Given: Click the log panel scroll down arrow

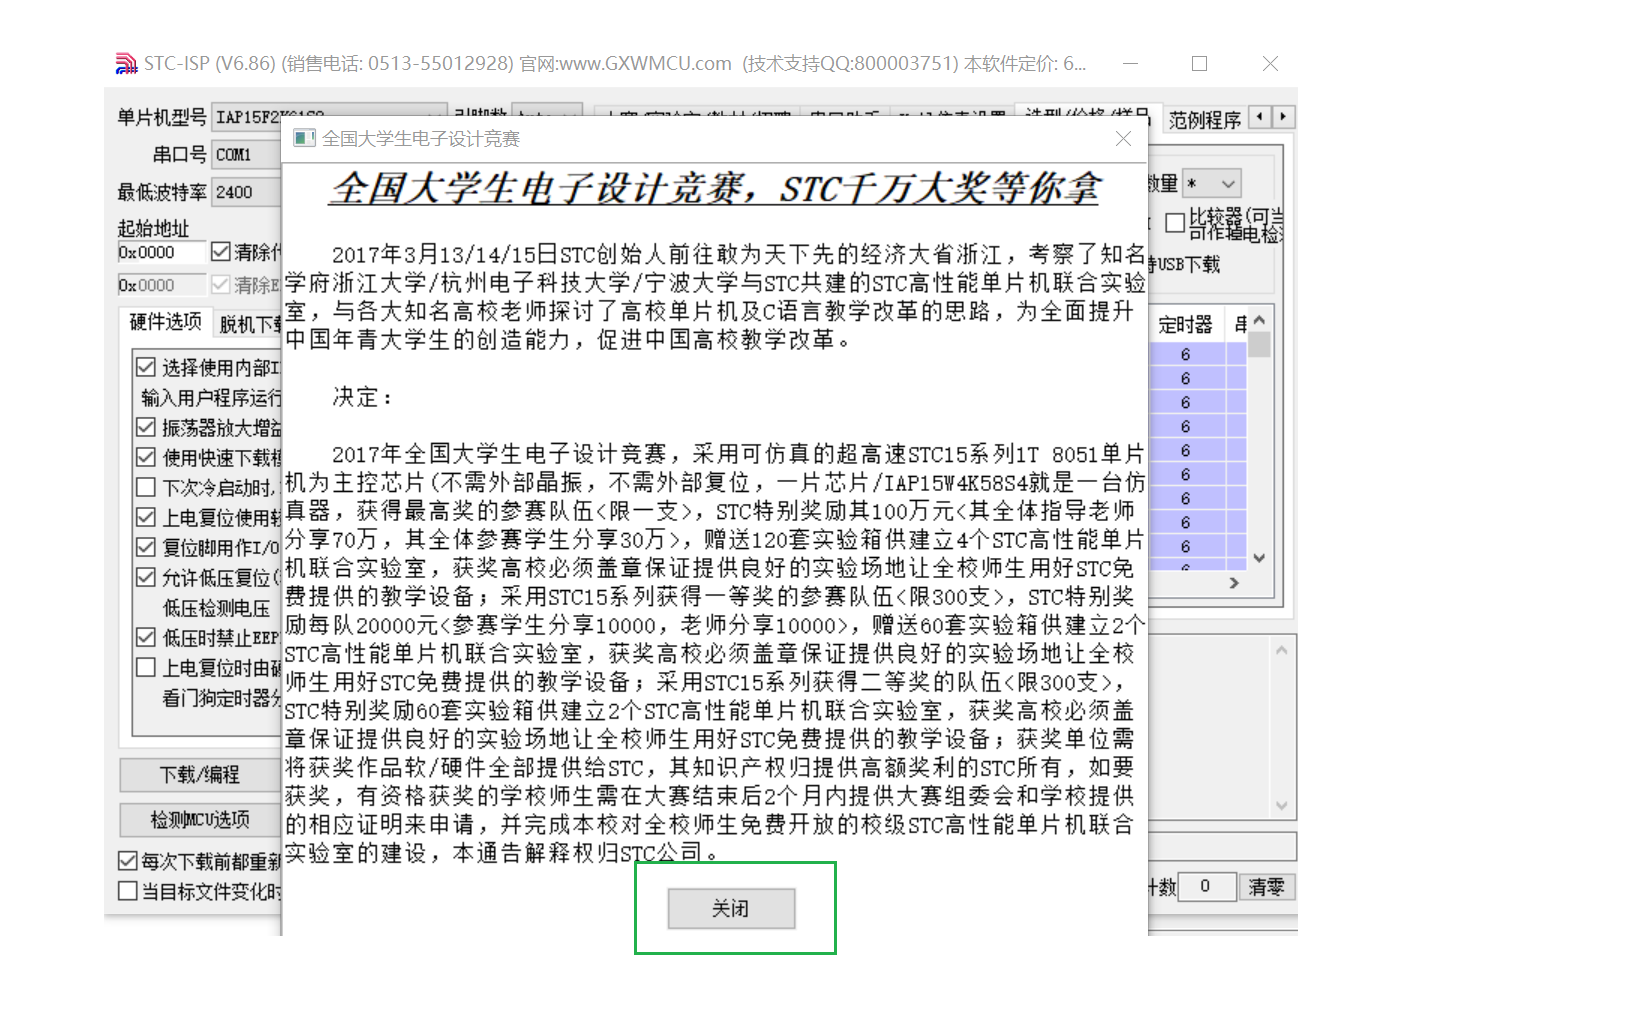Looking at the screenshot, I should click(1282, 805).
